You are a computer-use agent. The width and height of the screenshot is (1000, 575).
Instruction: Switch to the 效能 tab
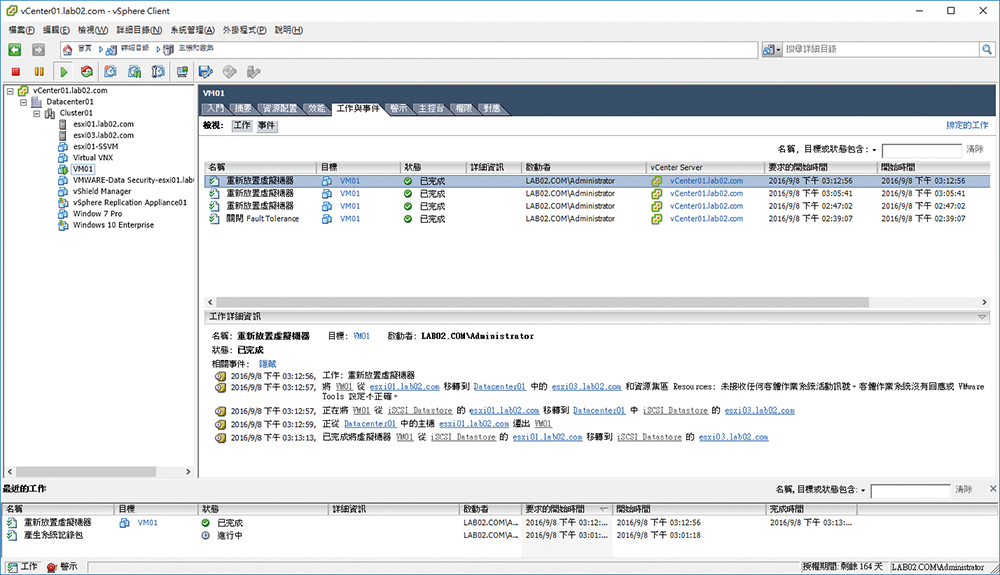[317, 109]
